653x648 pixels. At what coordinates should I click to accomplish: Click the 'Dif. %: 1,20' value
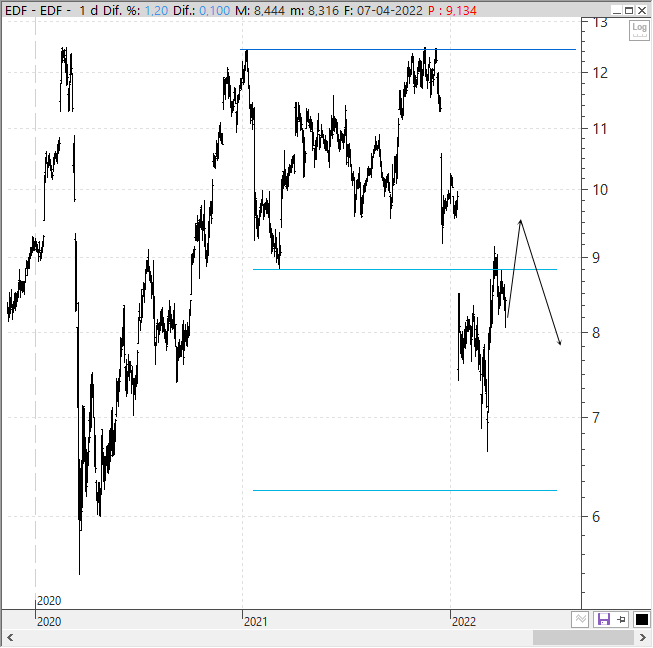[x=136, y=10]
